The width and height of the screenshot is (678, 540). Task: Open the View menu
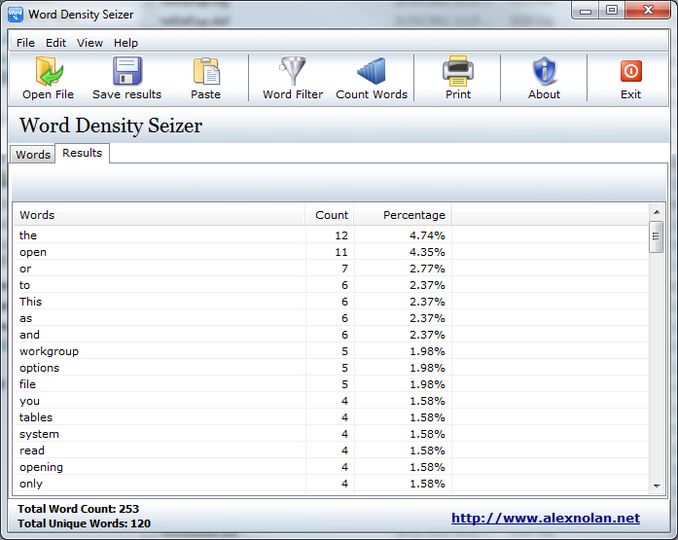click(90, 43)
